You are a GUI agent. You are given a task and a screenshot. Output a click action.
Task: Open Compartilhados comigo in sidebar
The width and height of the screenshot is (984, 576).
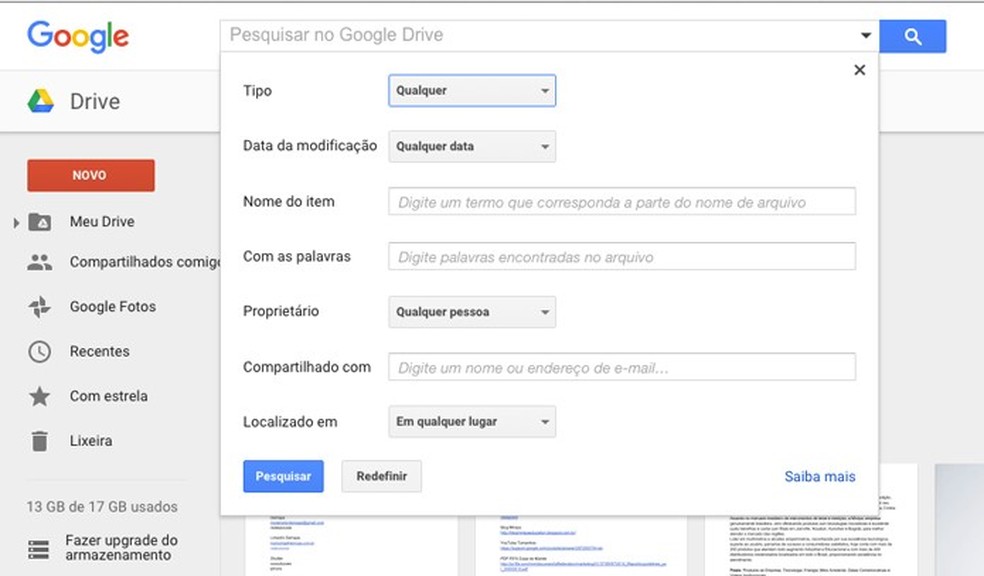click(x=145, y=262)
